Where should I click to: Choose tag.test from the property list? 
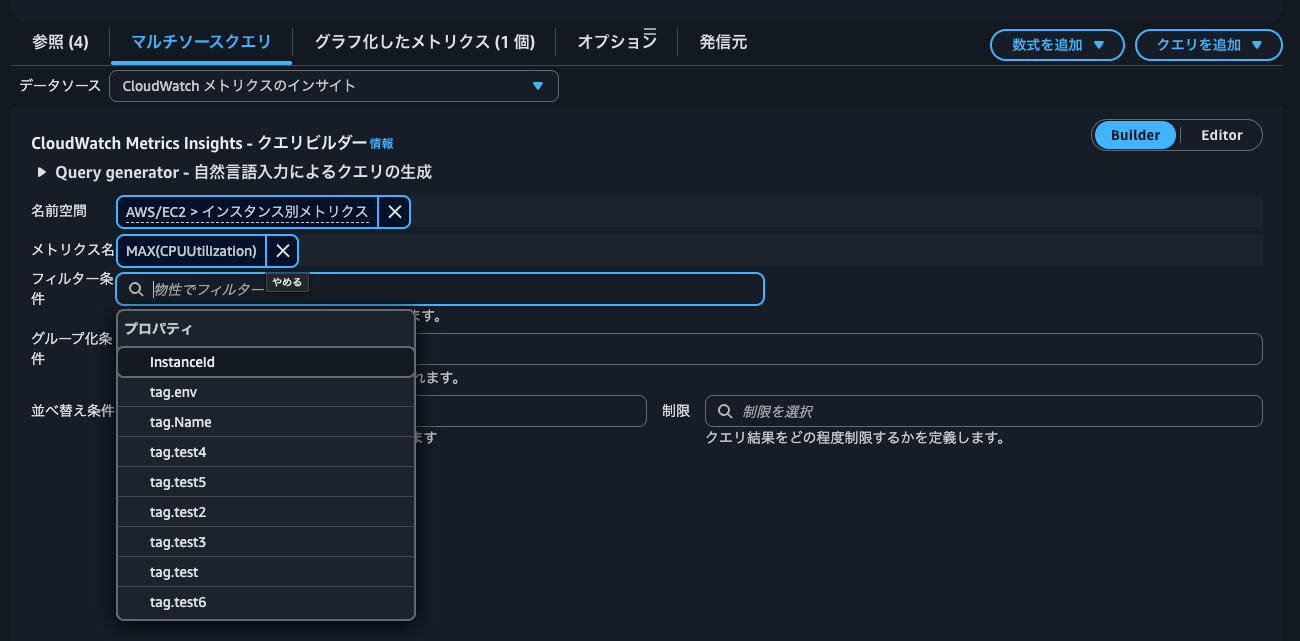tap(266, 572)
